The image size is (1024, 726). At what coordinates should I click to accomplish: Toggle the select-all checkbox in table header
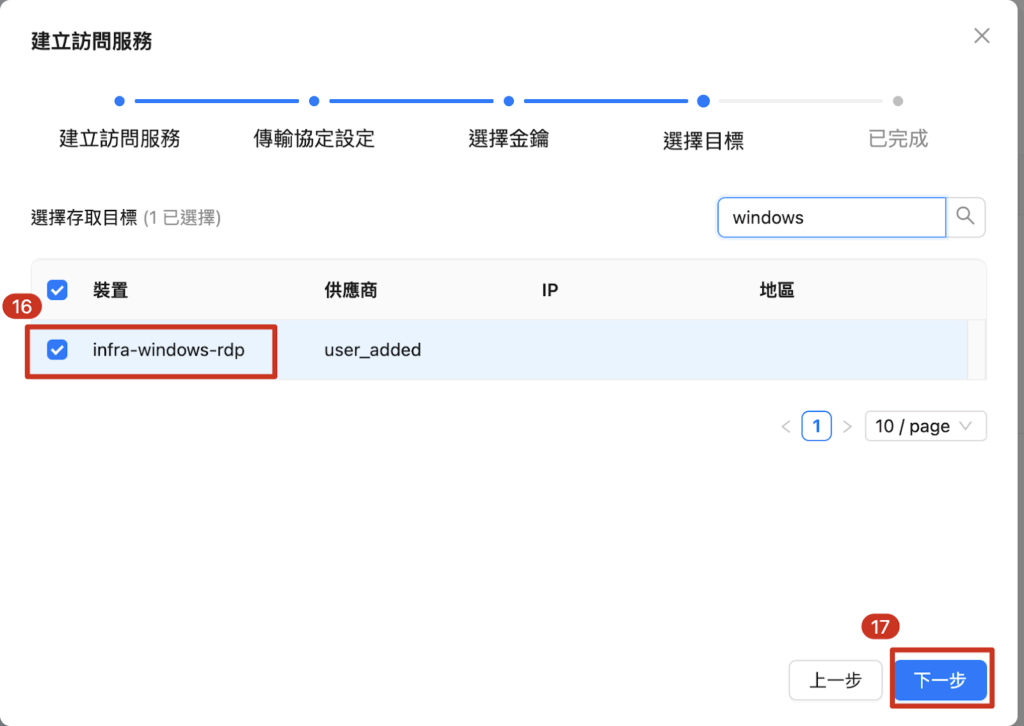[57, 290]
